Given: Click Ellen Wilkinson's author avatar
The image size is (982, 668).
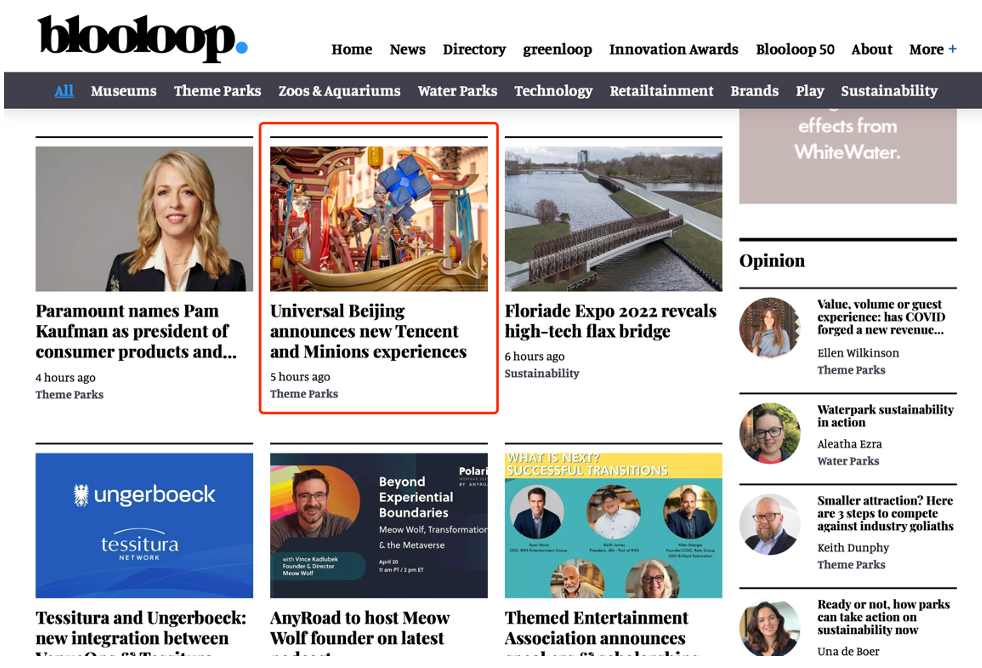Looking at the screenshot, I should pyautogui.click(x=770, y=328).
